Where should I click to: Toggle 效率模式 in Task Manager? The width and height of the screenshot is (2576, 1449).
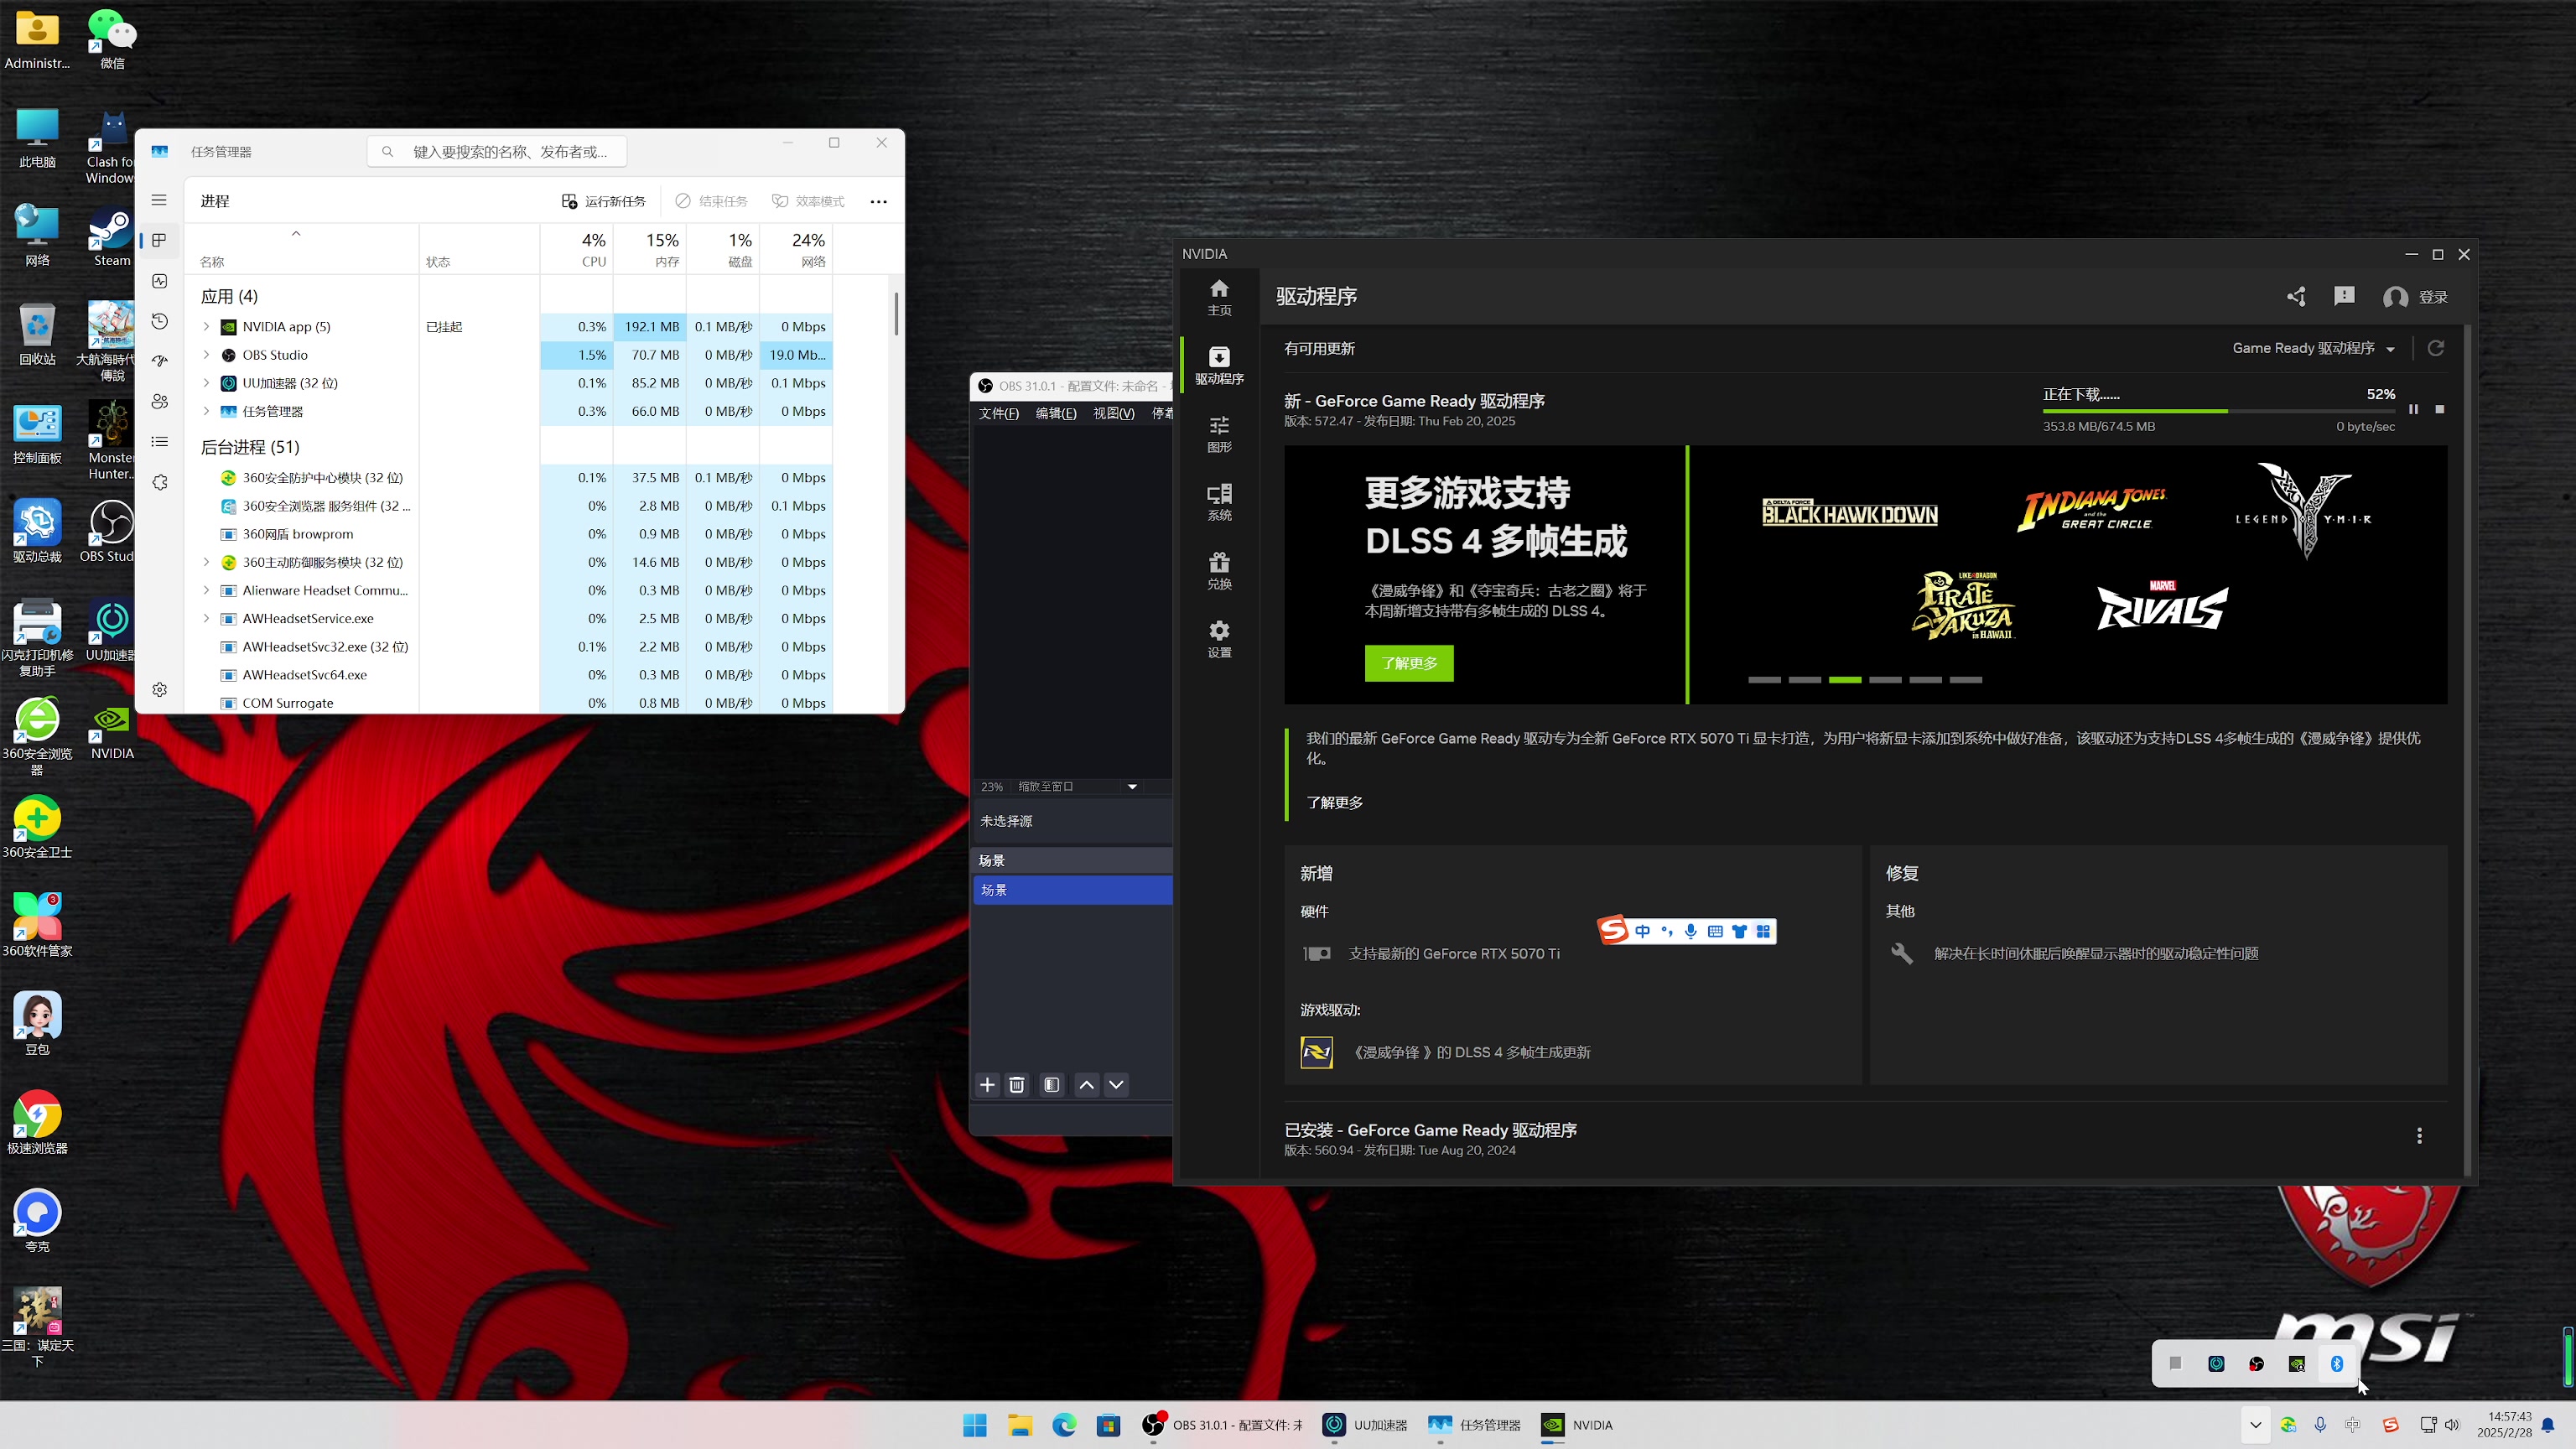[x=808, y=201]
